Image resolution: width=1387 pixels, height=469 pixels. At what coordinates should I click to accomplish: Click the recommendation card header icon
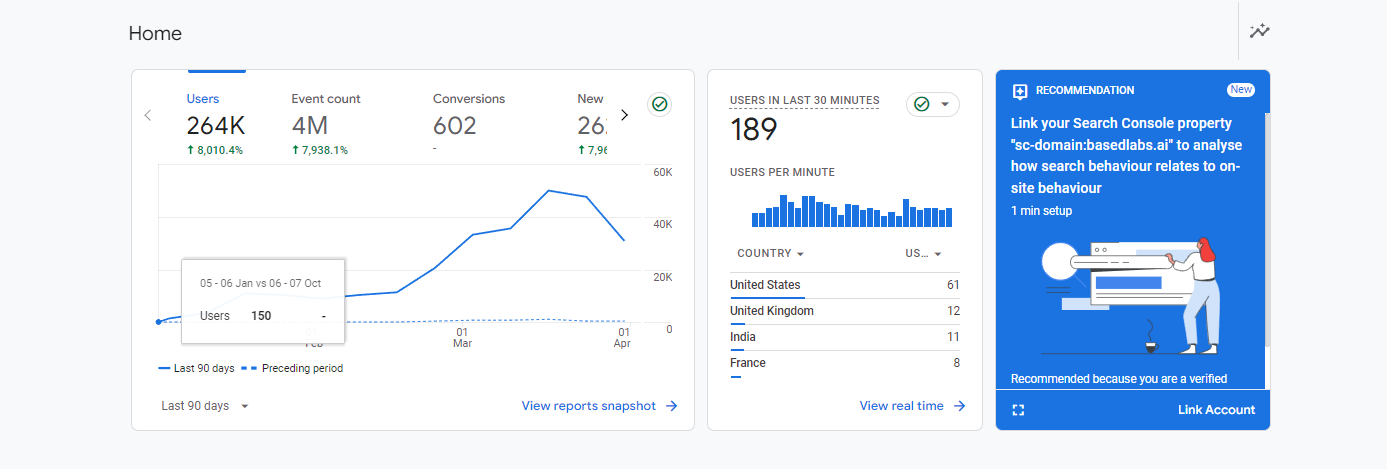pyautogui.click(x=1020, y=91)
